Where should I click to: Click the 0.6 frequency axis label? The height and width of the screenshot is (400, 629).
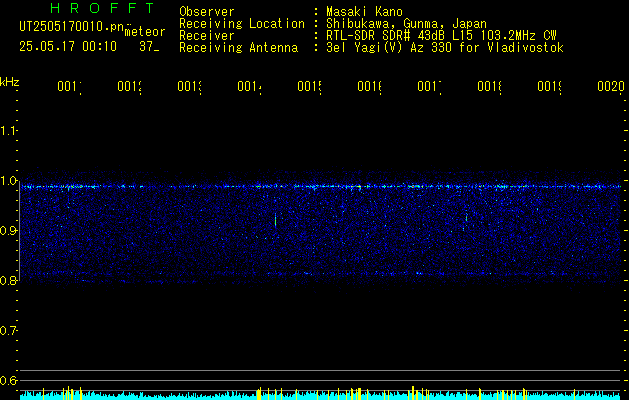tap(8, 380)
